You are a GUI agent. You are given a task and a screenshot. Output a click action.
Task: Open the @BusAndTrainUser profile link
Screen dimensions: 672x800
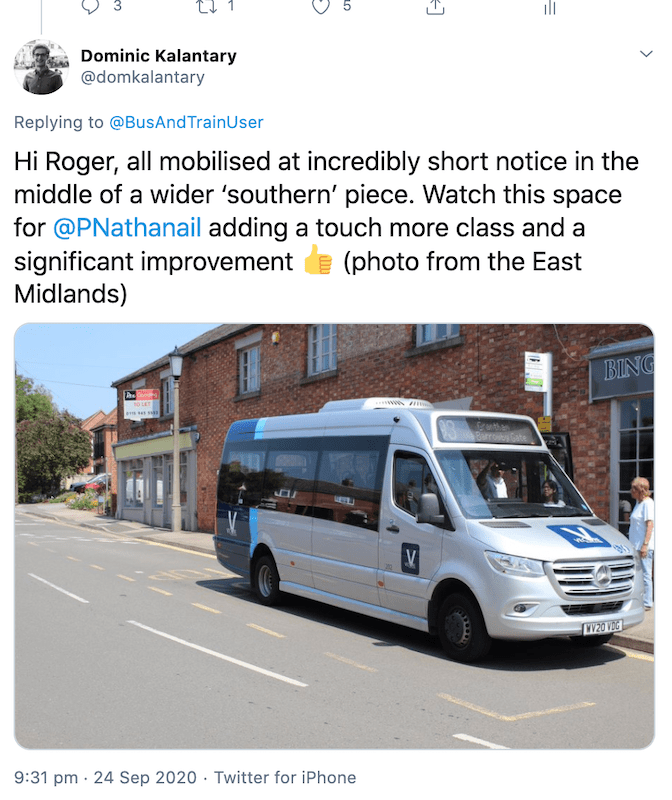point(186,122)
